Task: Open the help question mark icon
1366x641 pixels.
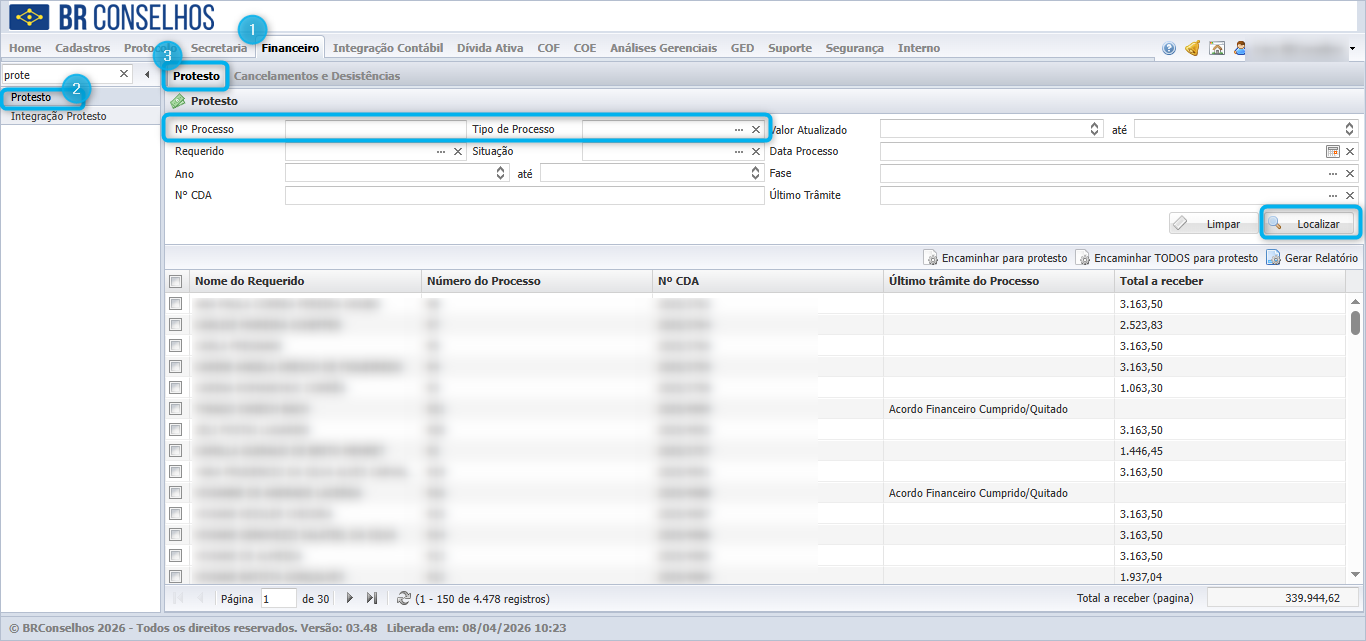Action: pos(1169,48)
